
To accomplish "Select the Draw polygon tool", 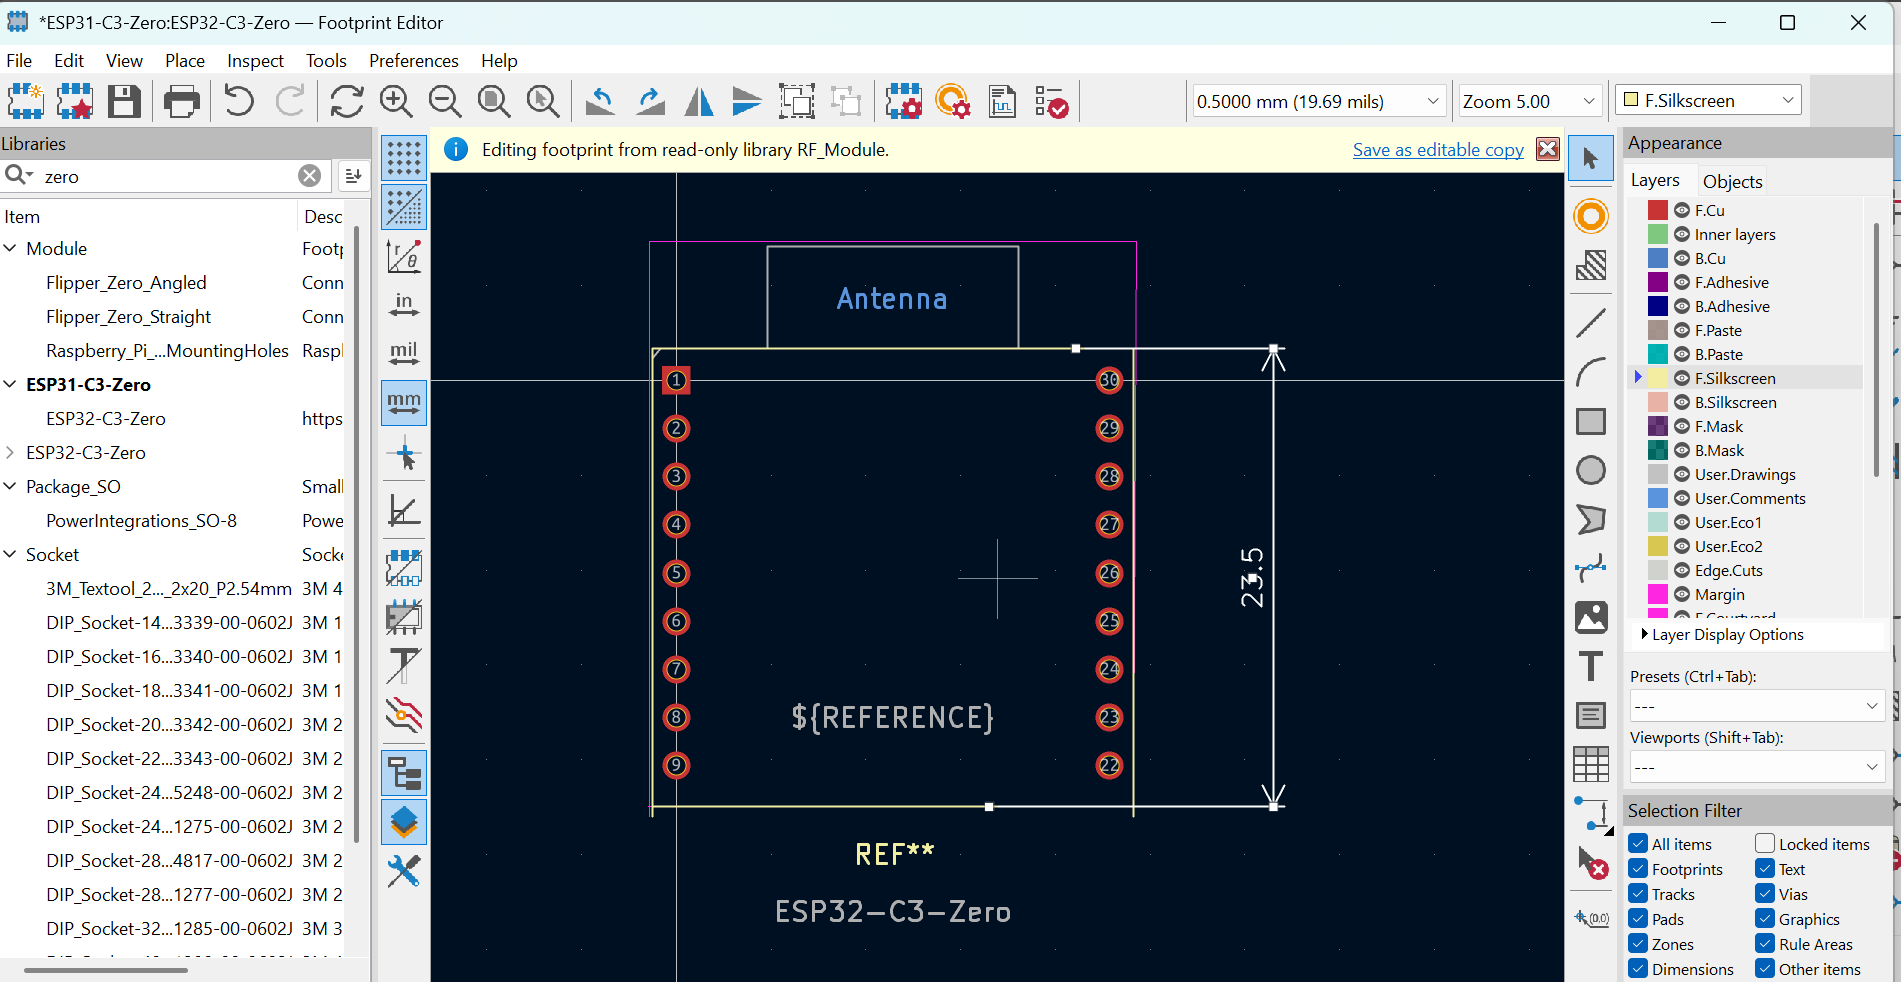I will (x=1591, y=519).
